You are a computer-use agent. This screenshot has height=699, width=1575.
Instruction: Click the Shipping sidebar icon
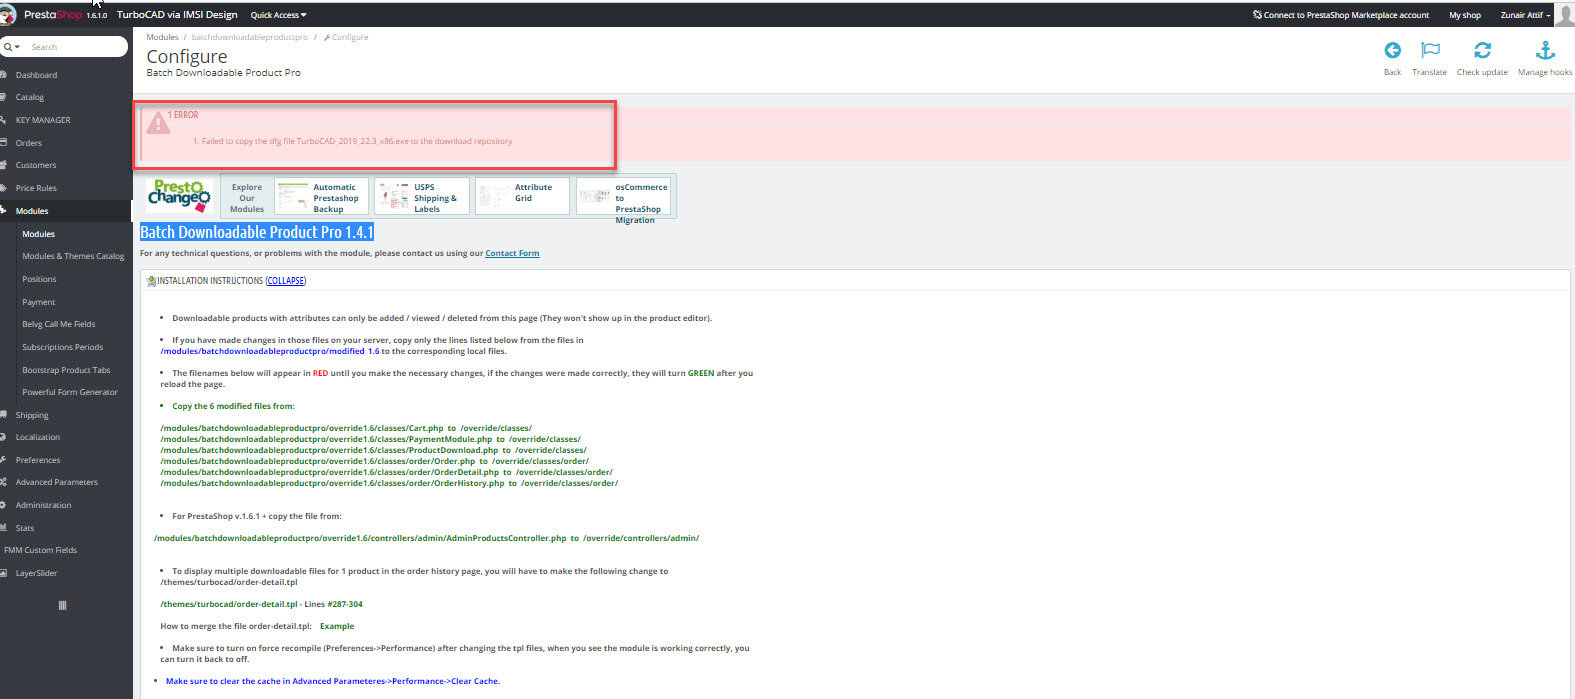pyautogui.click(x=4, y=415)
